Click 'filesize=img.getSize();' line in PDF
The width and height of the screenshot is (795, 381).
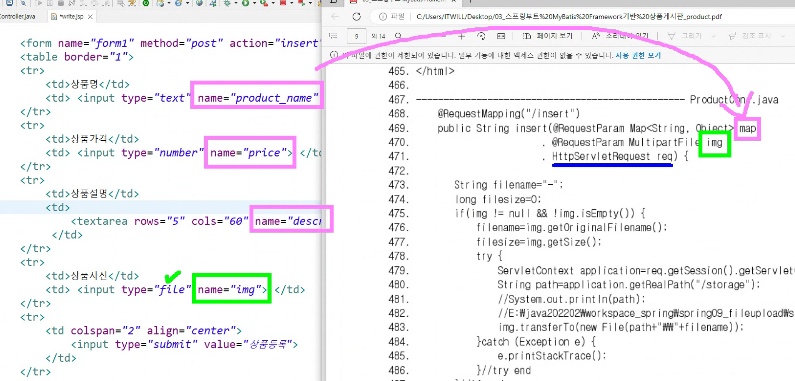(x=539, y=242)
